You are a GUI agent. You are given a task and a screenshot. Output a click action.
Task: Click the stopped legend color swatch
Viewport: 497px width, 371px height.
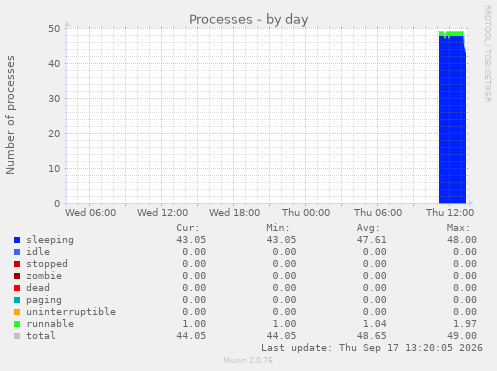click(x=17, y=264)
